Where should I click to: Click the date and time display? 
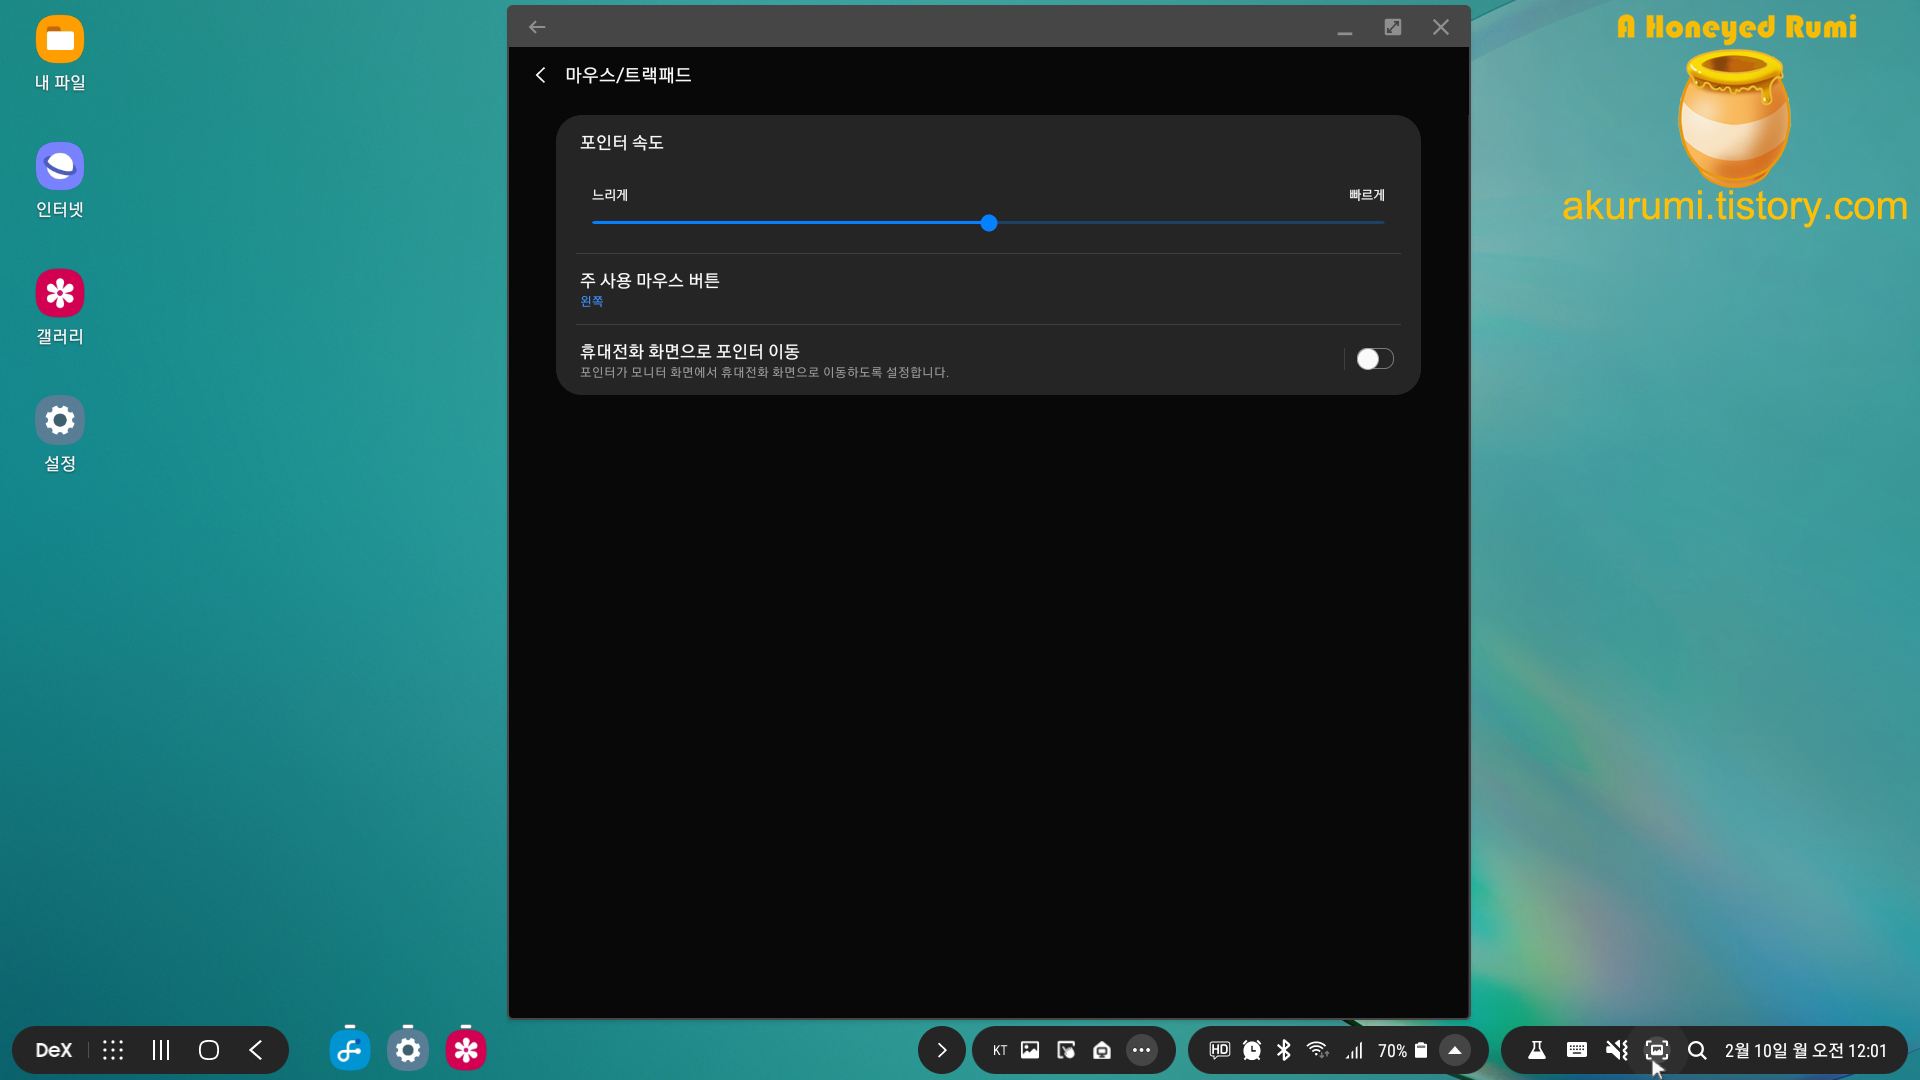click(1805, 1050)
